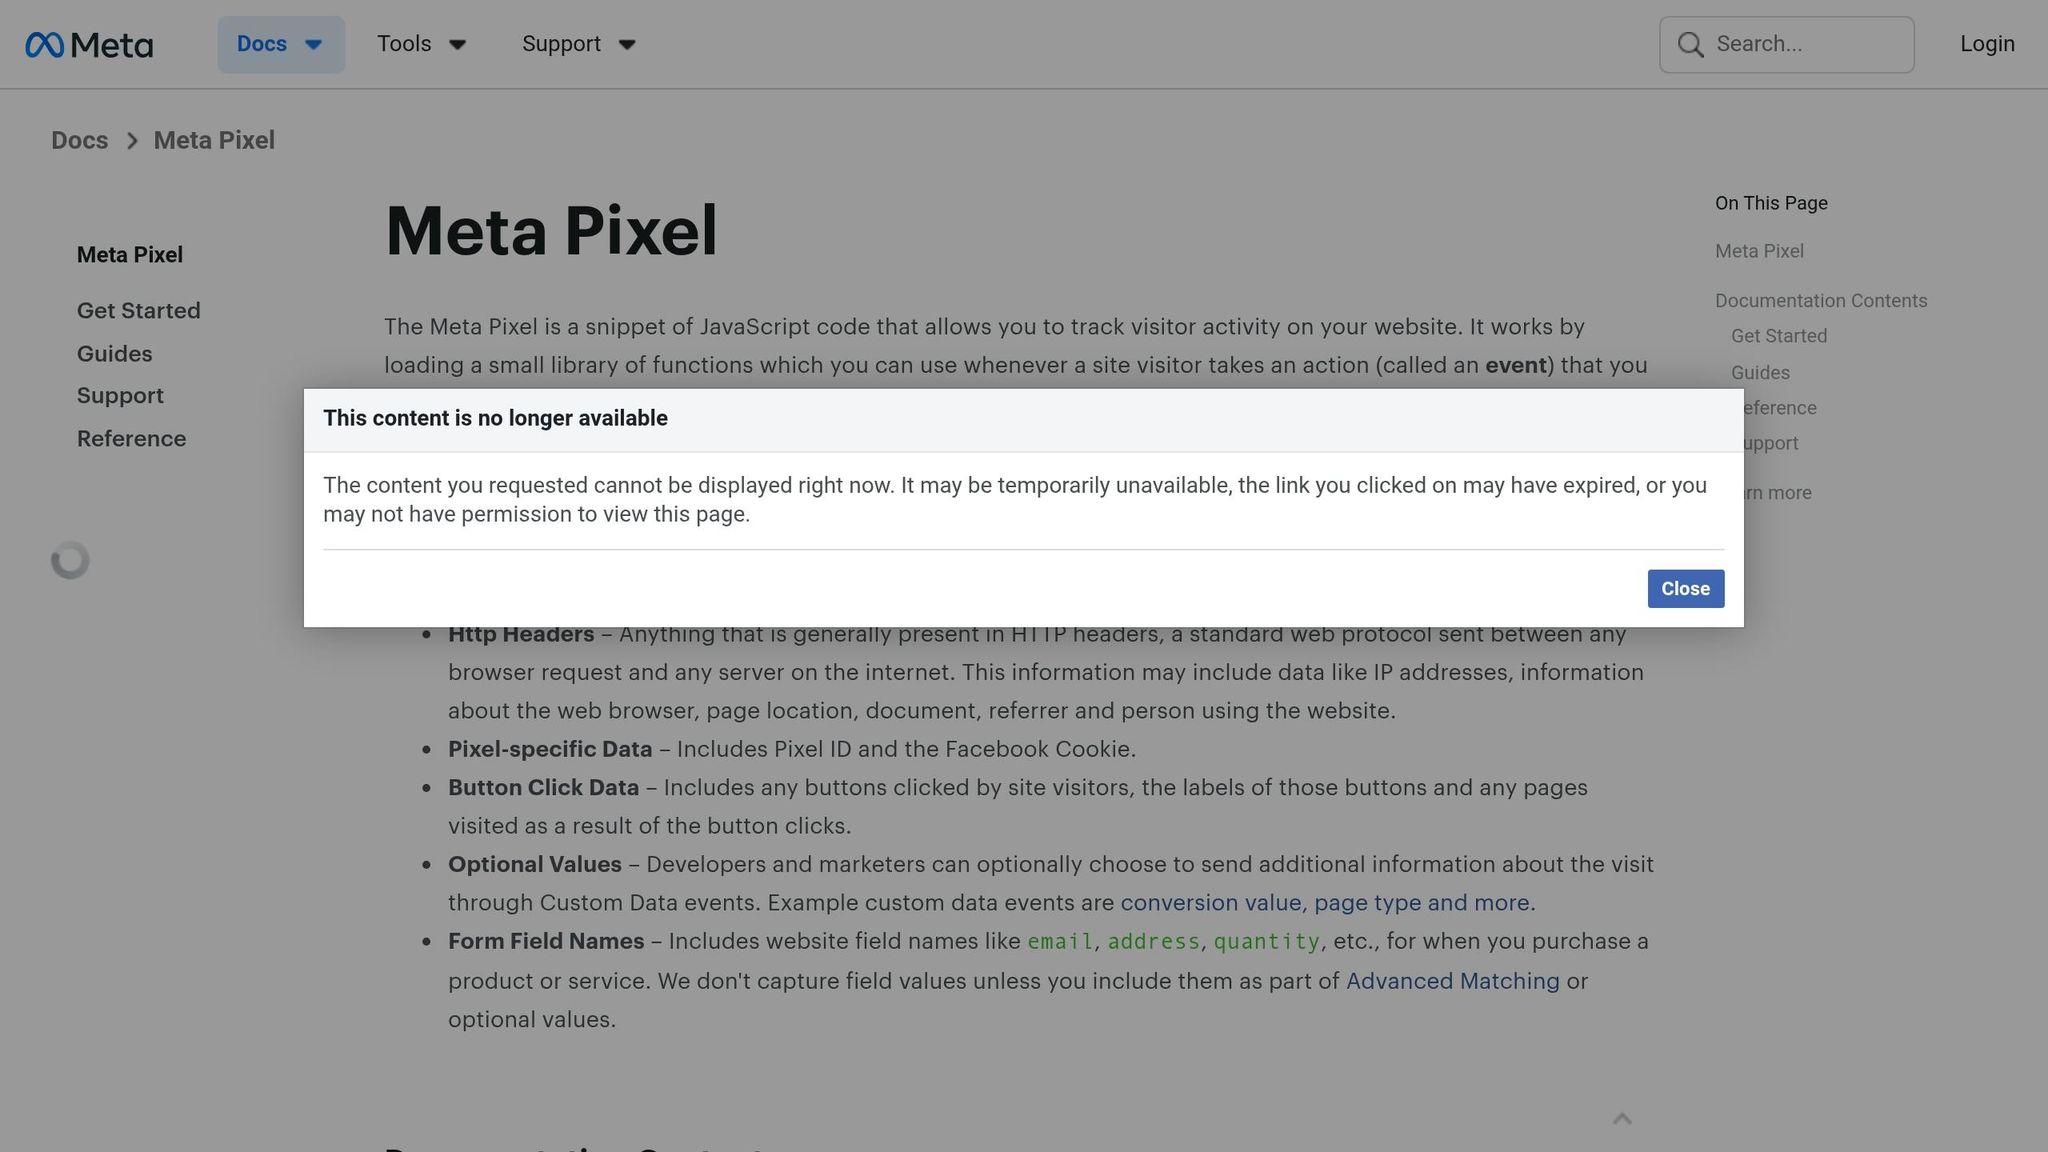This screenshot has width=2048, height=1152.
Task: Select Meta Pixel in the breadcrumb
Action: [x=213, y=141]
